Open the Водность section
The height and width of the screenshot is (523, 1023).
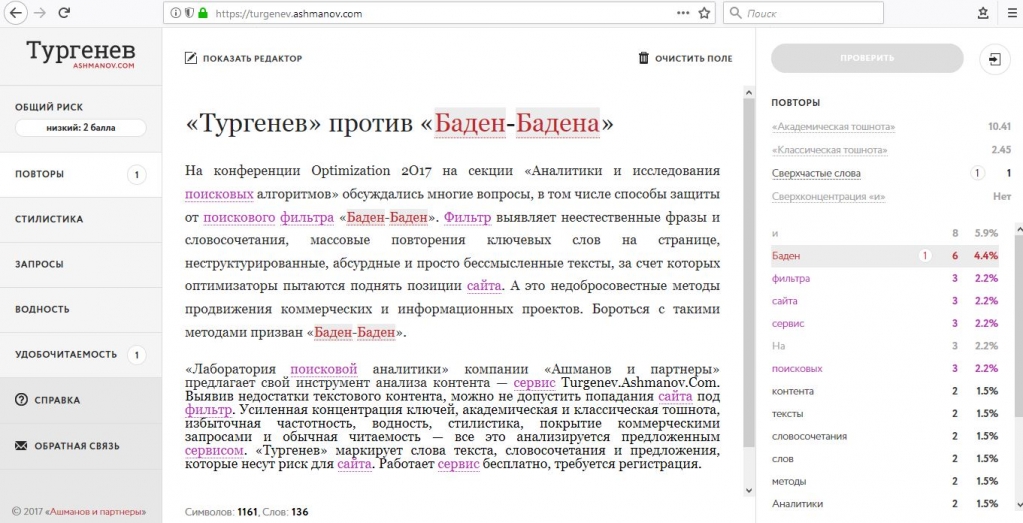(x=81, y=309)
